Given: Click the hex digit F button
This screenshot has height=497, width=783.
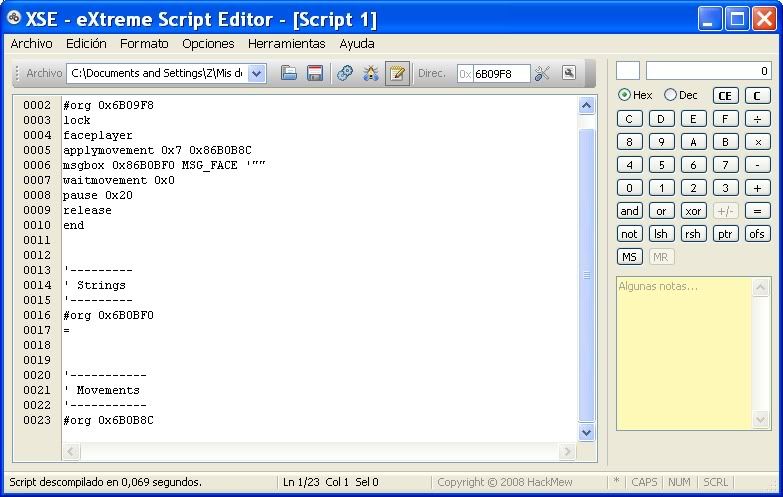Looking at the screenshot, I should tap(725, 119).
